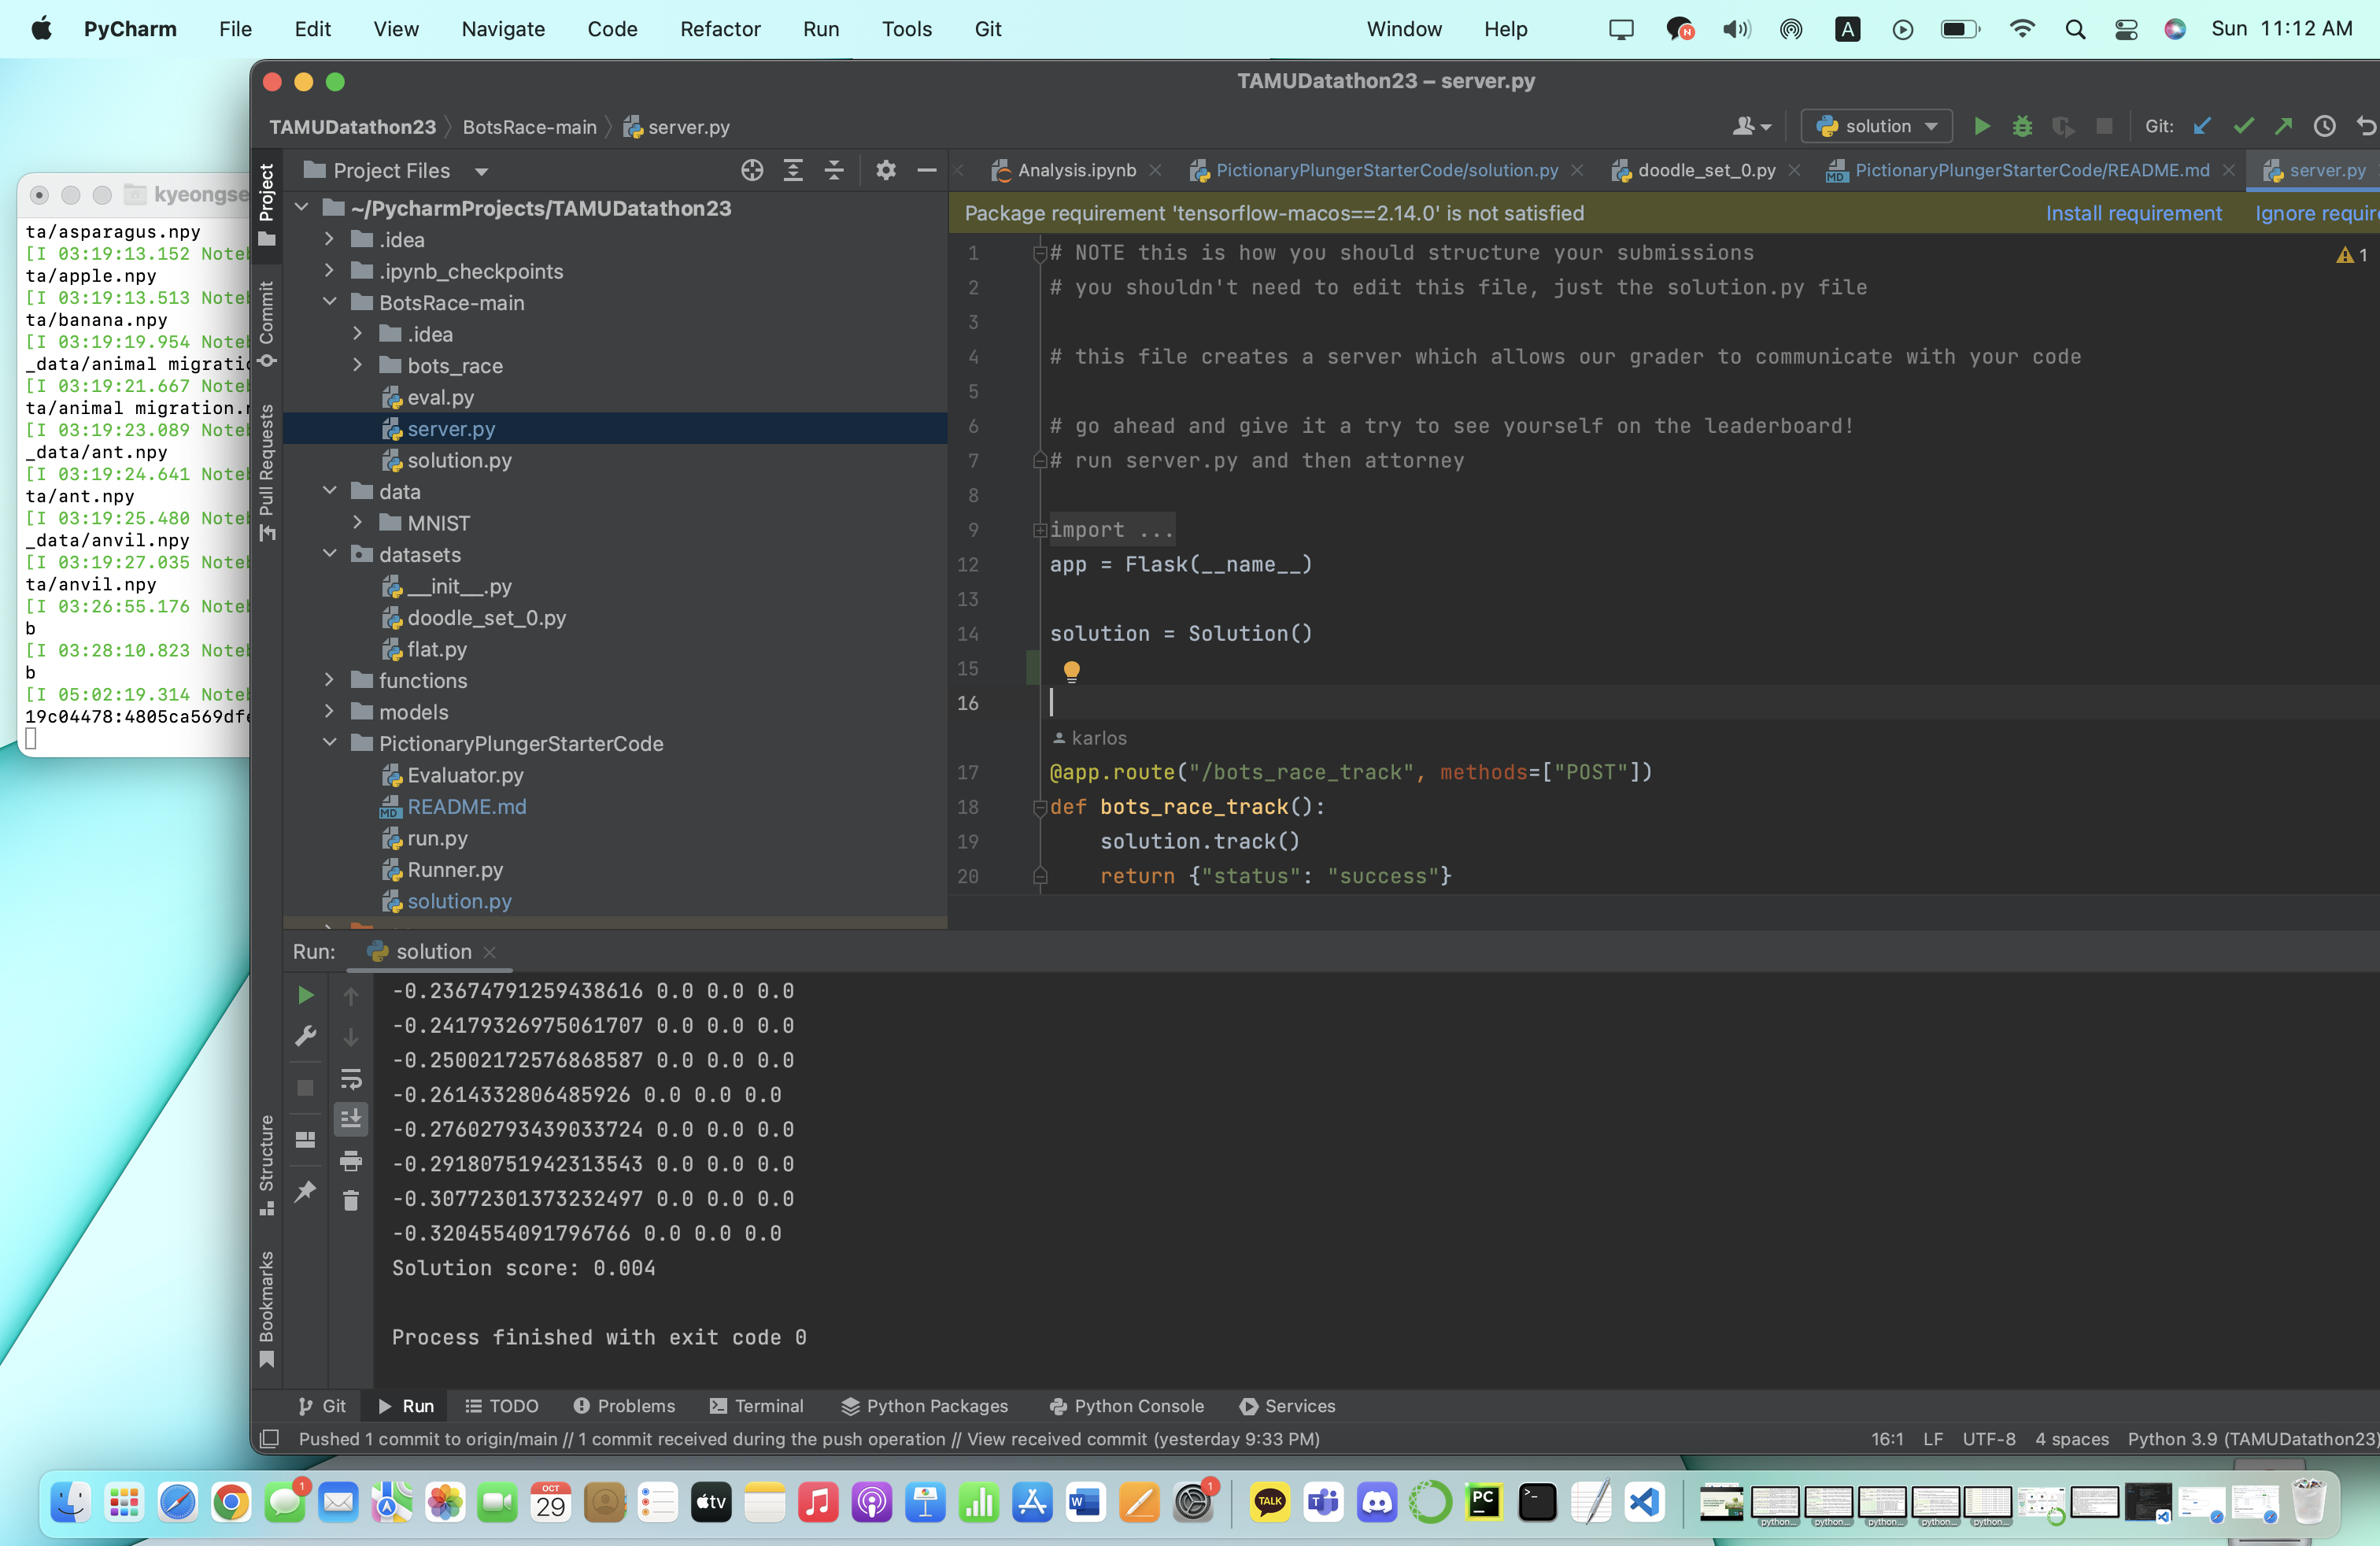Toggle pin tab in Run panel
Viewport: 2380px width, 1546px height.
[x=306, y=1190]
